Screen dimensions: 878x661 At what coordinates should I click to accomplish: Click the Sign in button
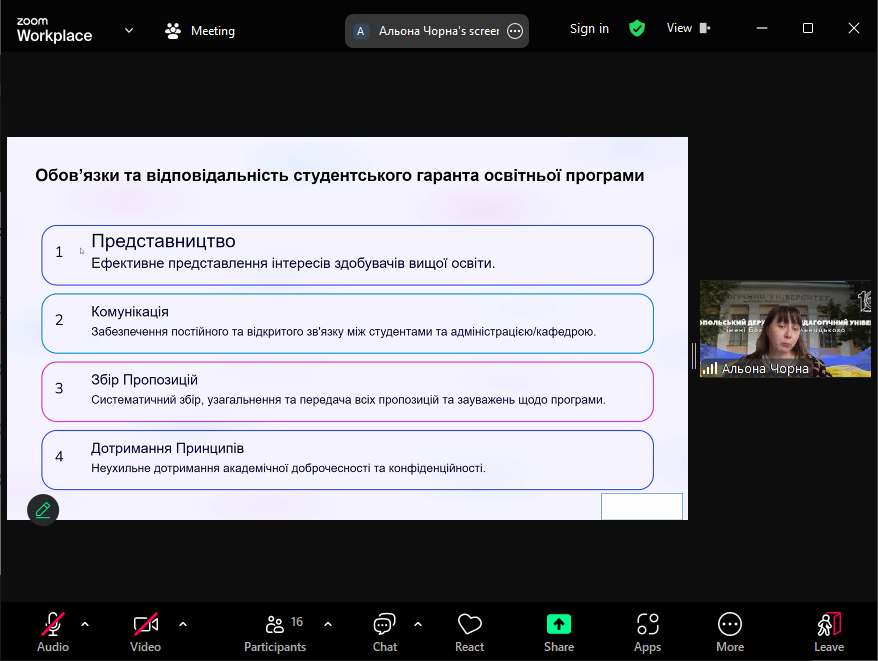[x=589, y=29]
